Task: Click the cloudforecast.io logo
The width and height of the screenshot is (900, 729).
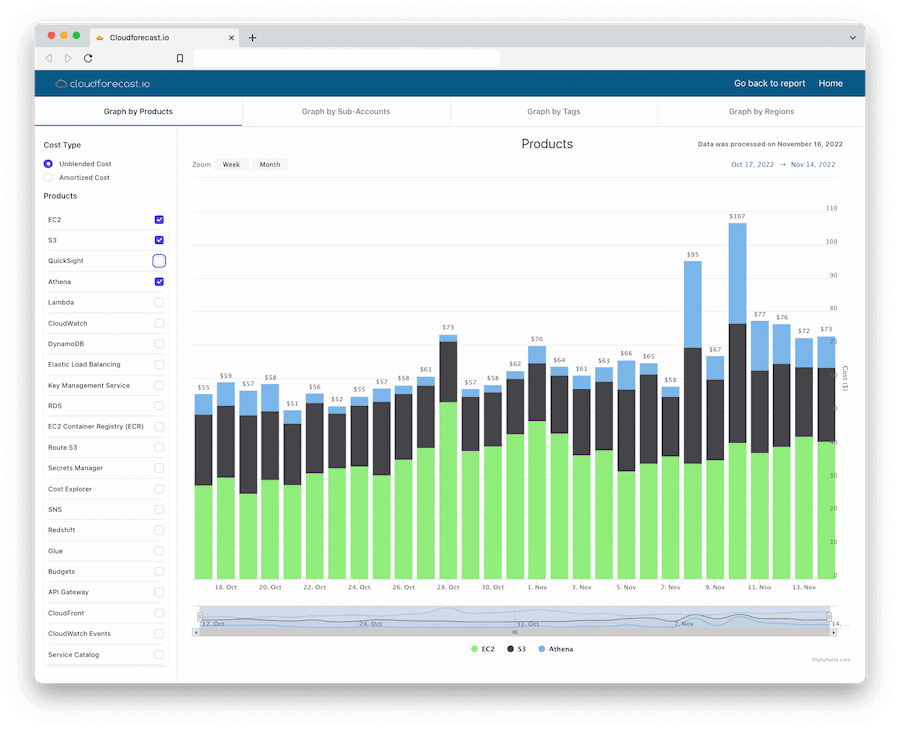Action: (x=102, y=84)
